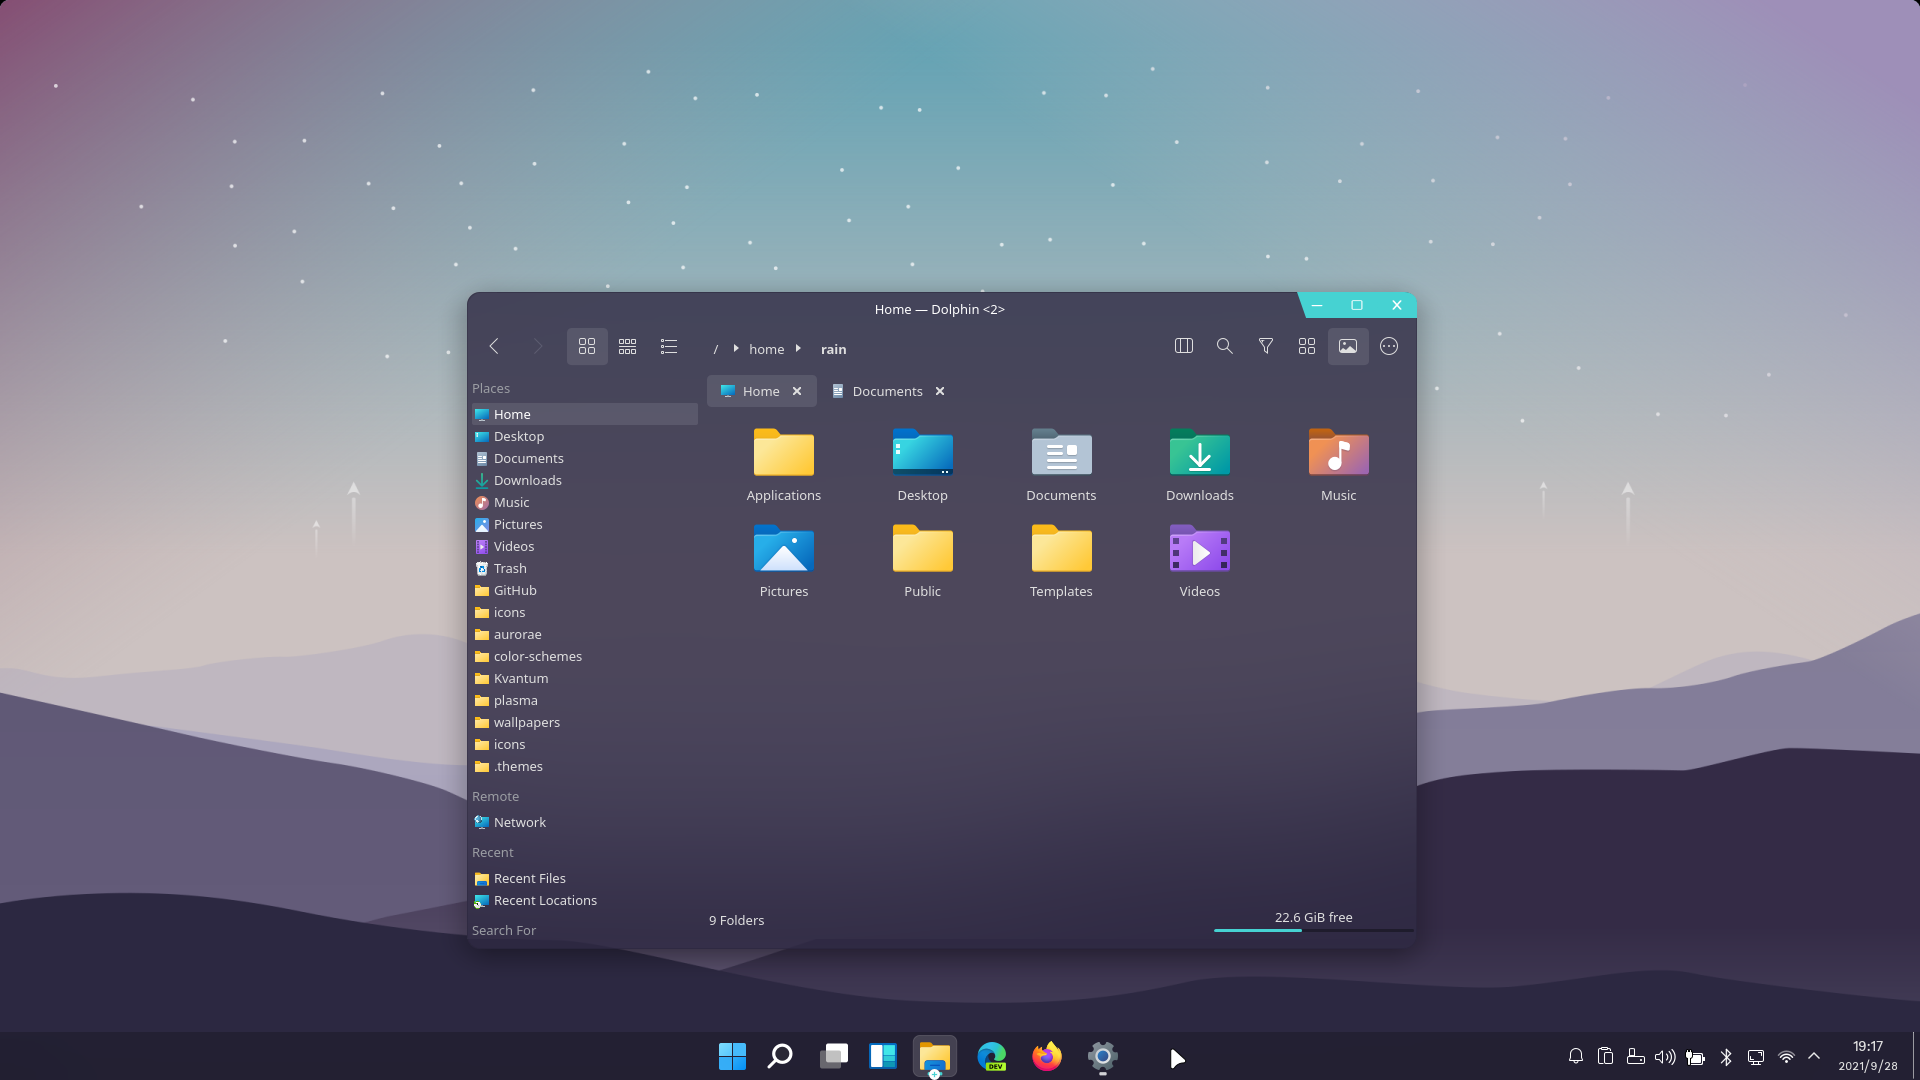
Task: Click the four-squares icon next to filter
Action: (1307, 346)
